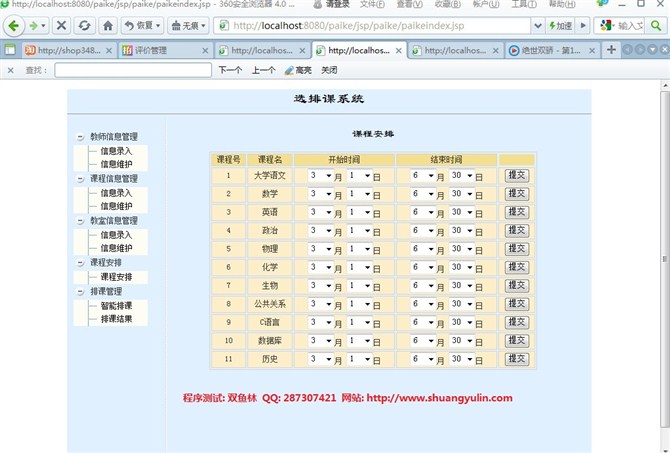Screen dimensions: 670x453
Task: Open the tab sidebar panel icon
Action: pos(10,50)
